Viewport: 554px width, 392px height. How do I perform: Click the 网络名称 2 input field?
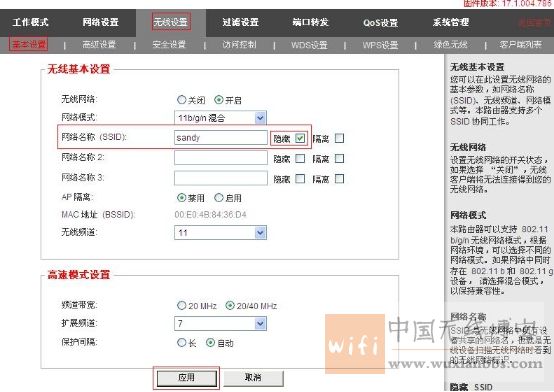click(221, 158)
